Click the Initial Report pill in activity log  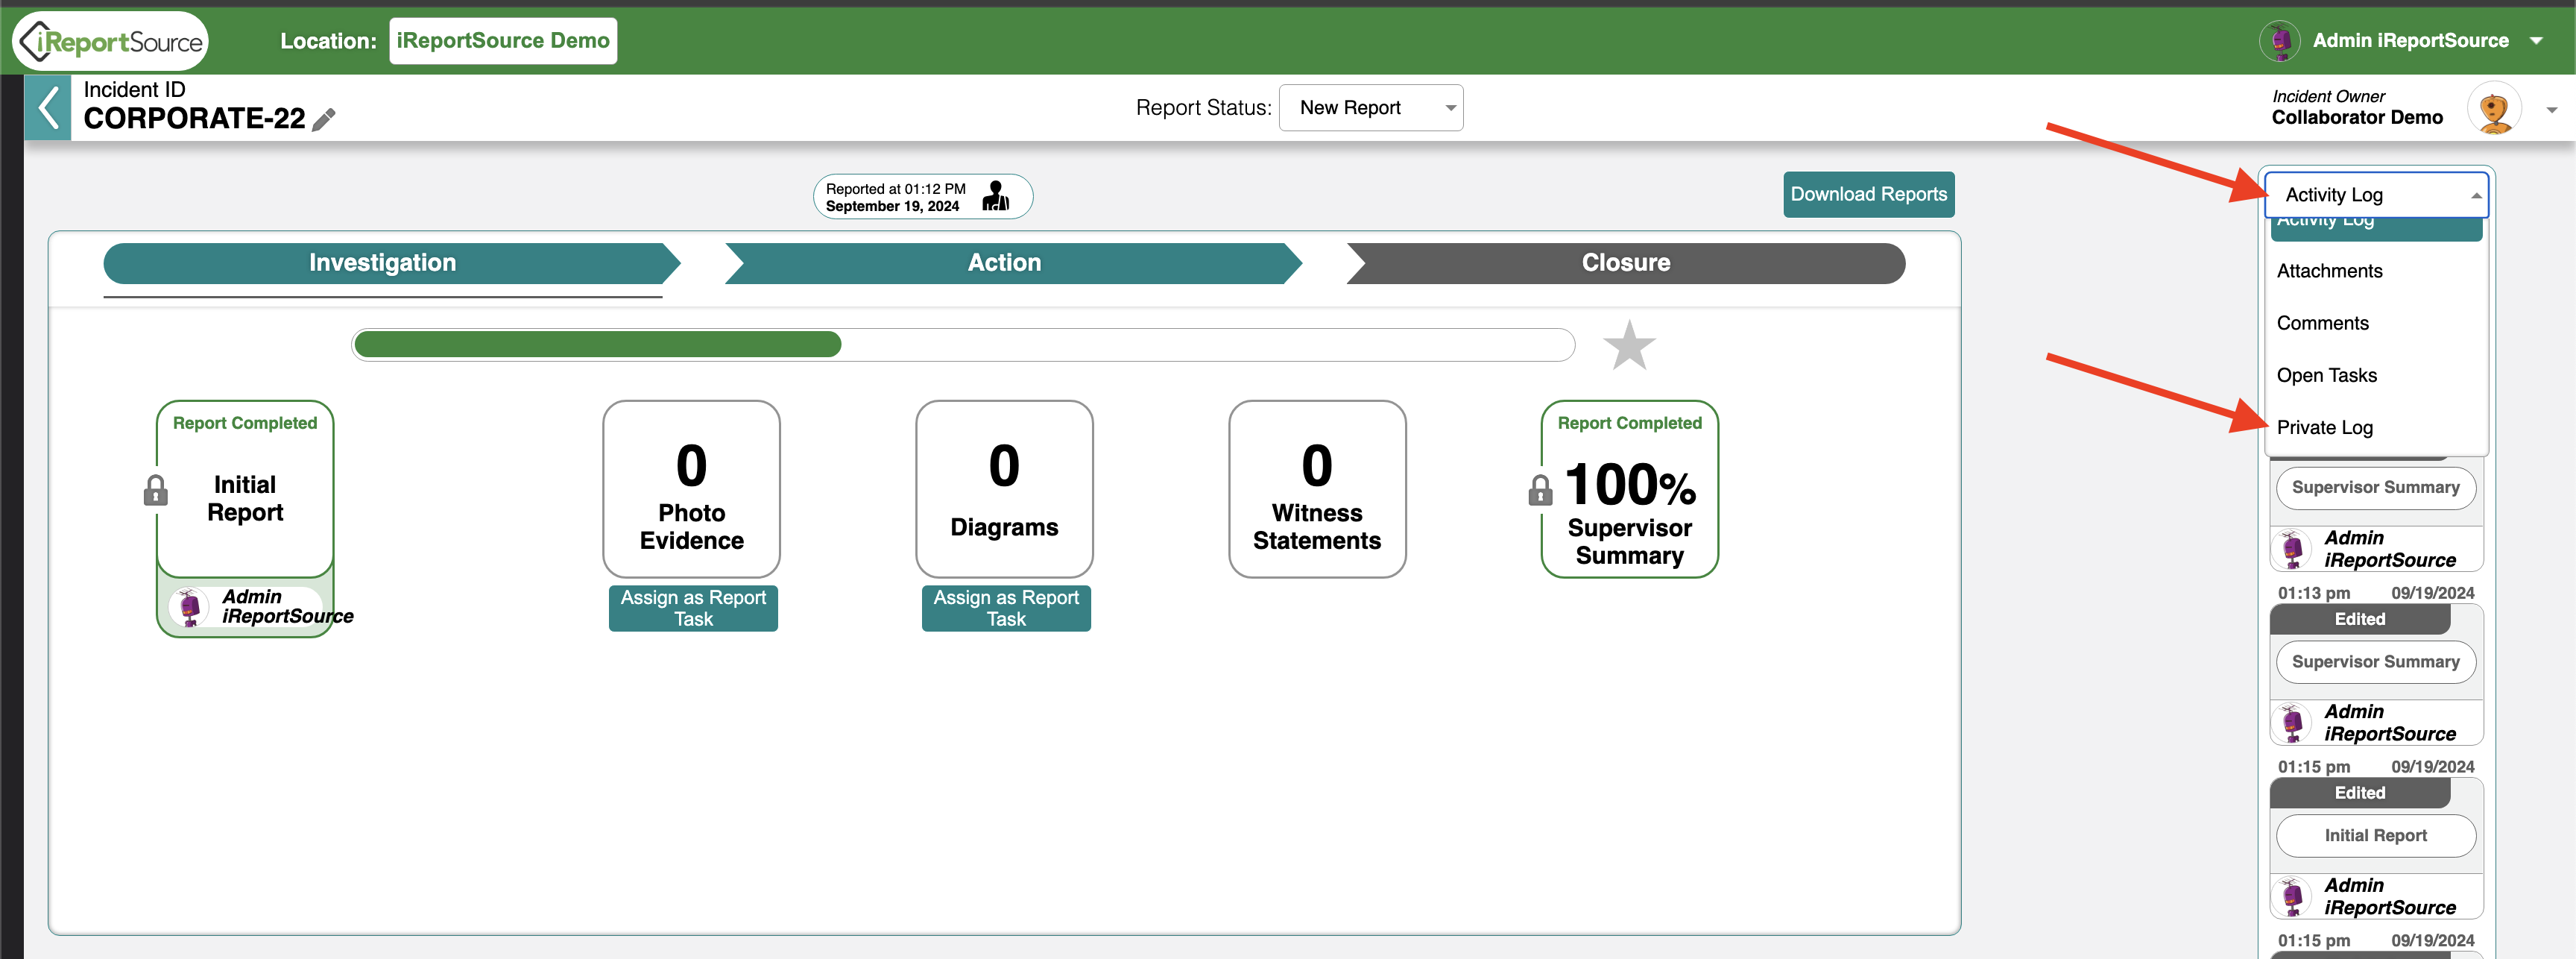tap(2375, 836)
